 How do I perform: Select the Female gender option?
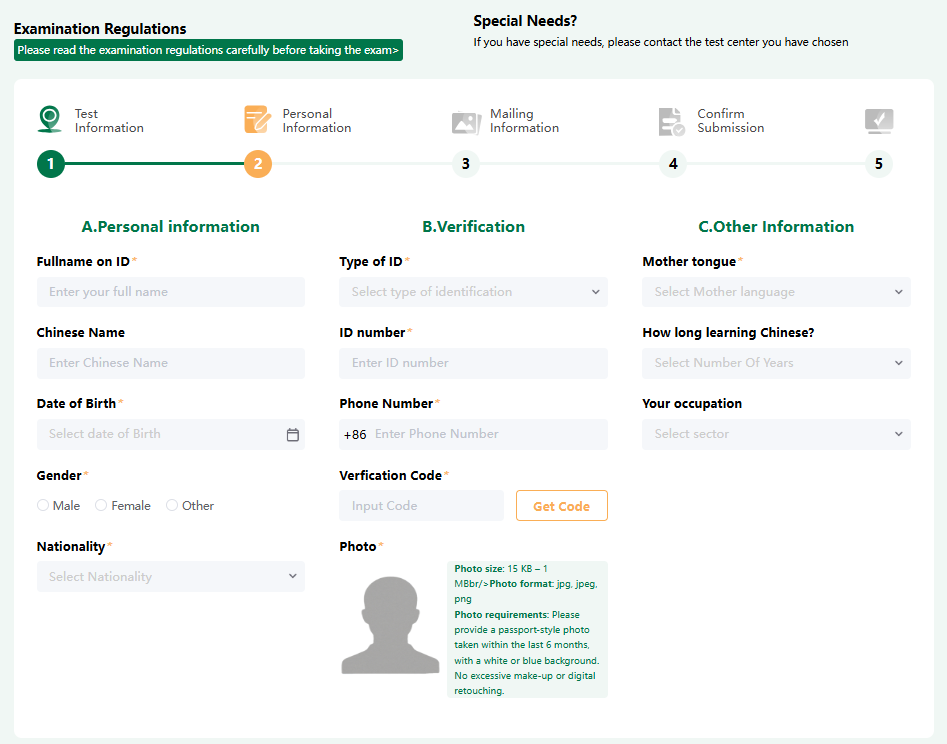coord(101,505)
